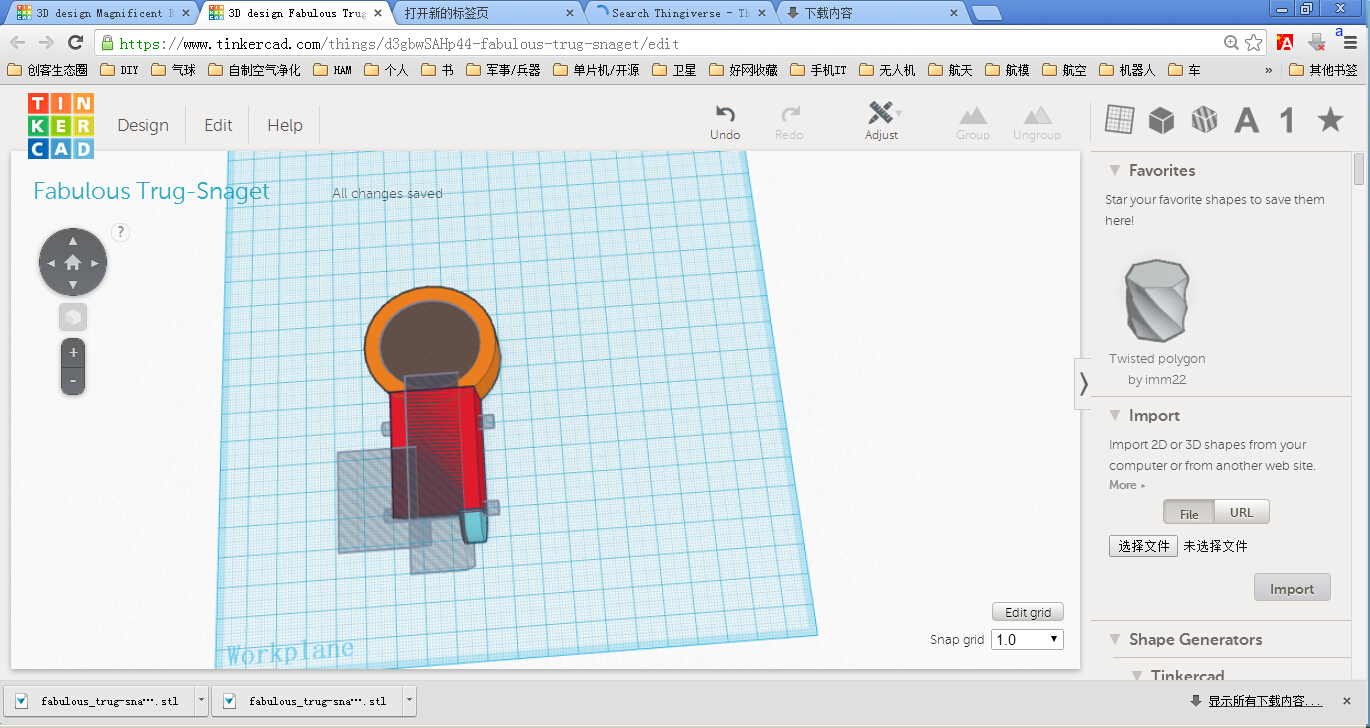The height and width of the screenshot is (728, 1370).
Task: Open the Snap grid dropdown
Action: pos(1027,639)
